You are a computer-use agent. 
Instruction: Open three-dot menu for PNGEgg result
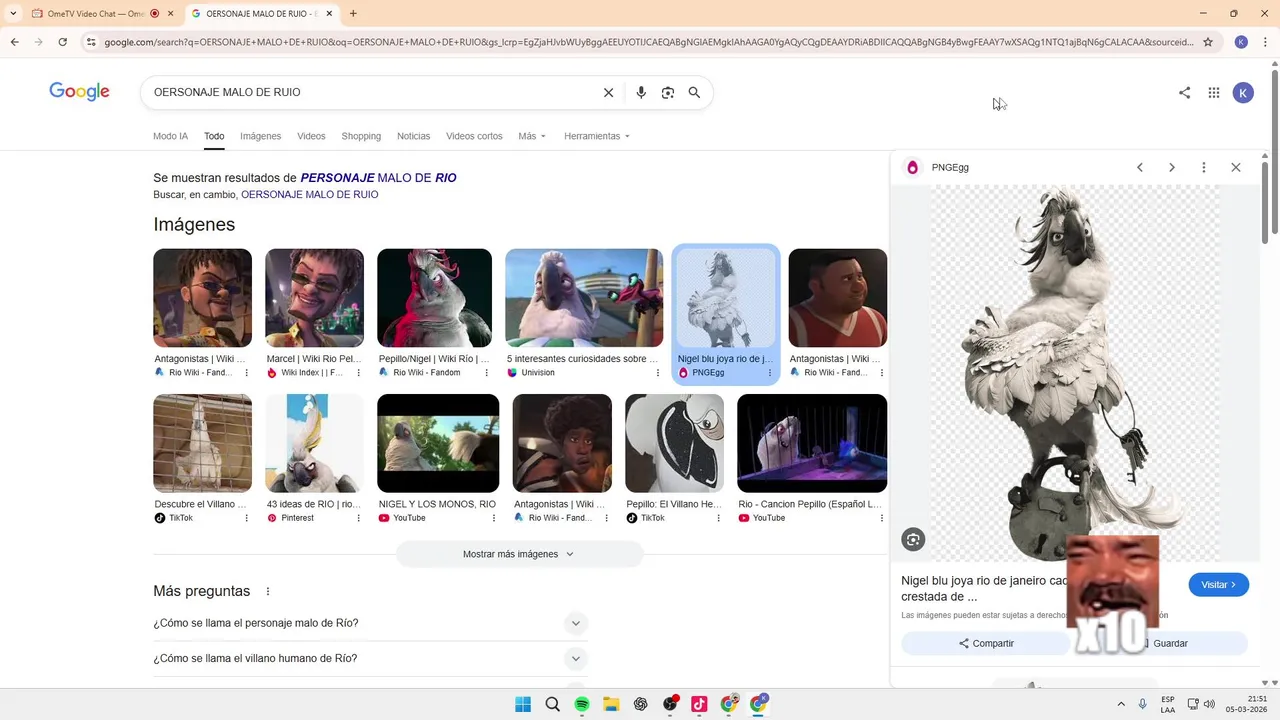pos(770,373)
